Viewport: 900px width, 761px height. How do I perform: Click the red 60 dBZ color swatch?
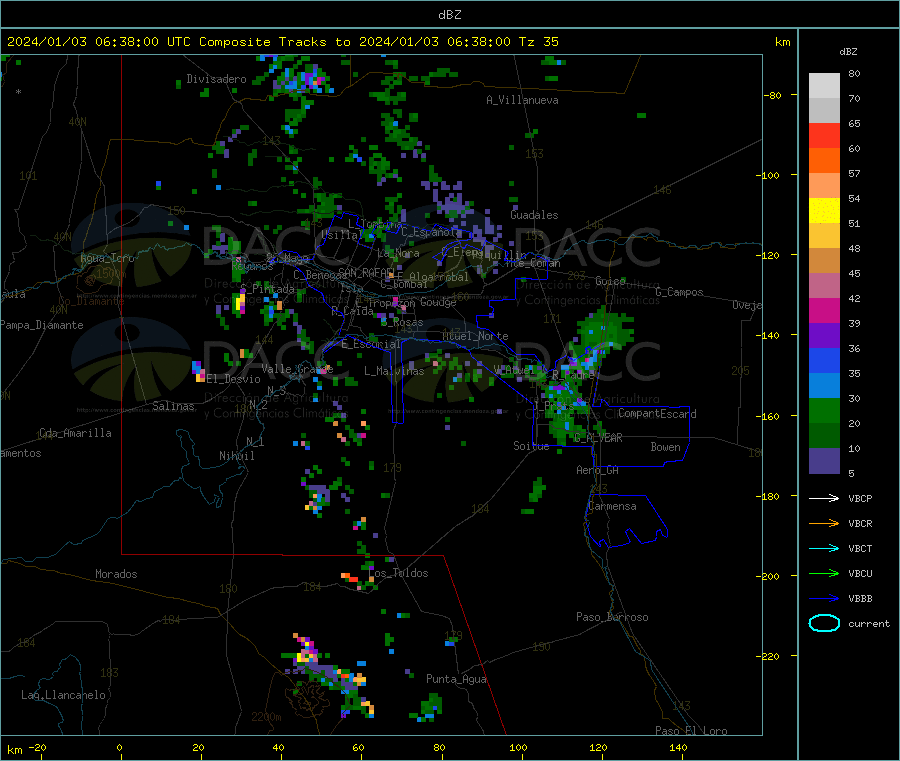point(824,135)
